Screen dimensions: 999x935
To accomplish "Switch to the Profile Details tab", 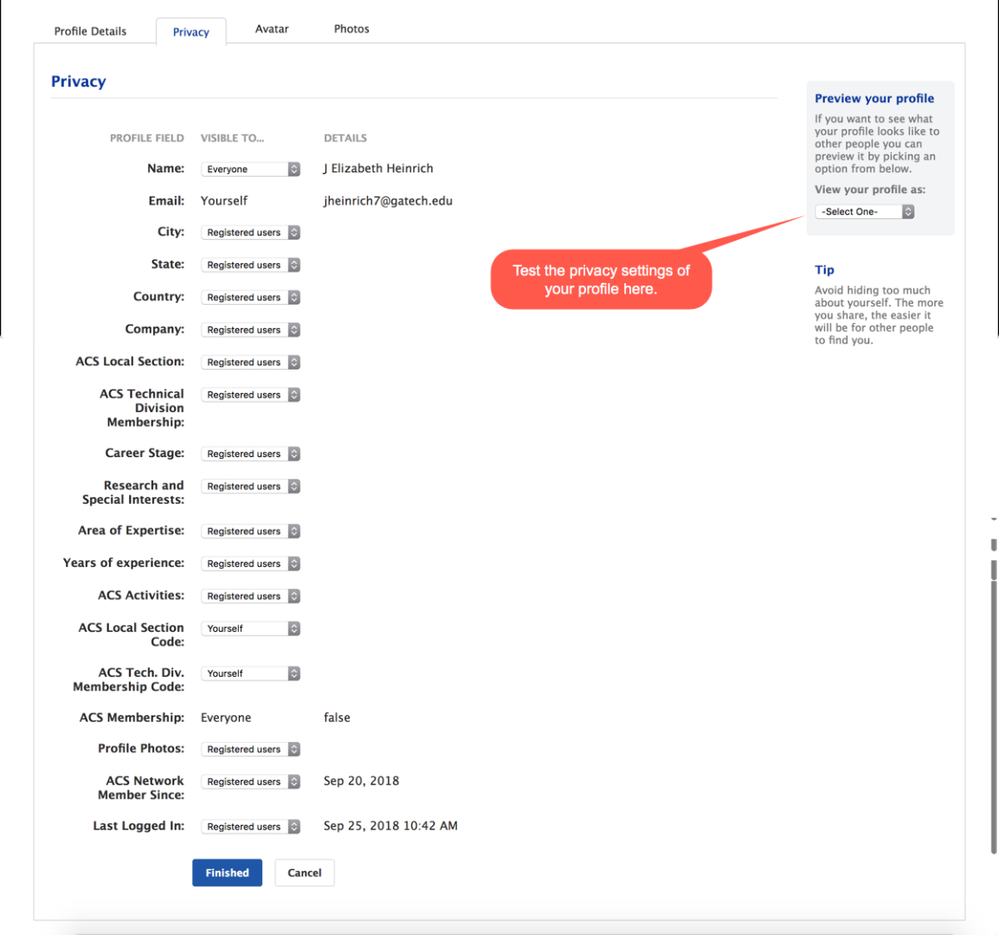I will [90, 31].
